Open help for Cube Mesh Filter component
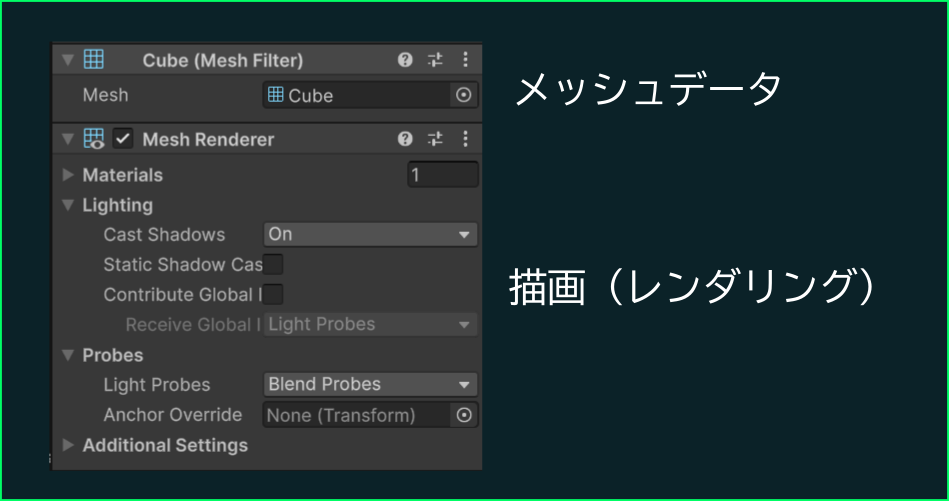Image resolution: width=949 pixels, height=501 pixels. [x=405, y=59]
